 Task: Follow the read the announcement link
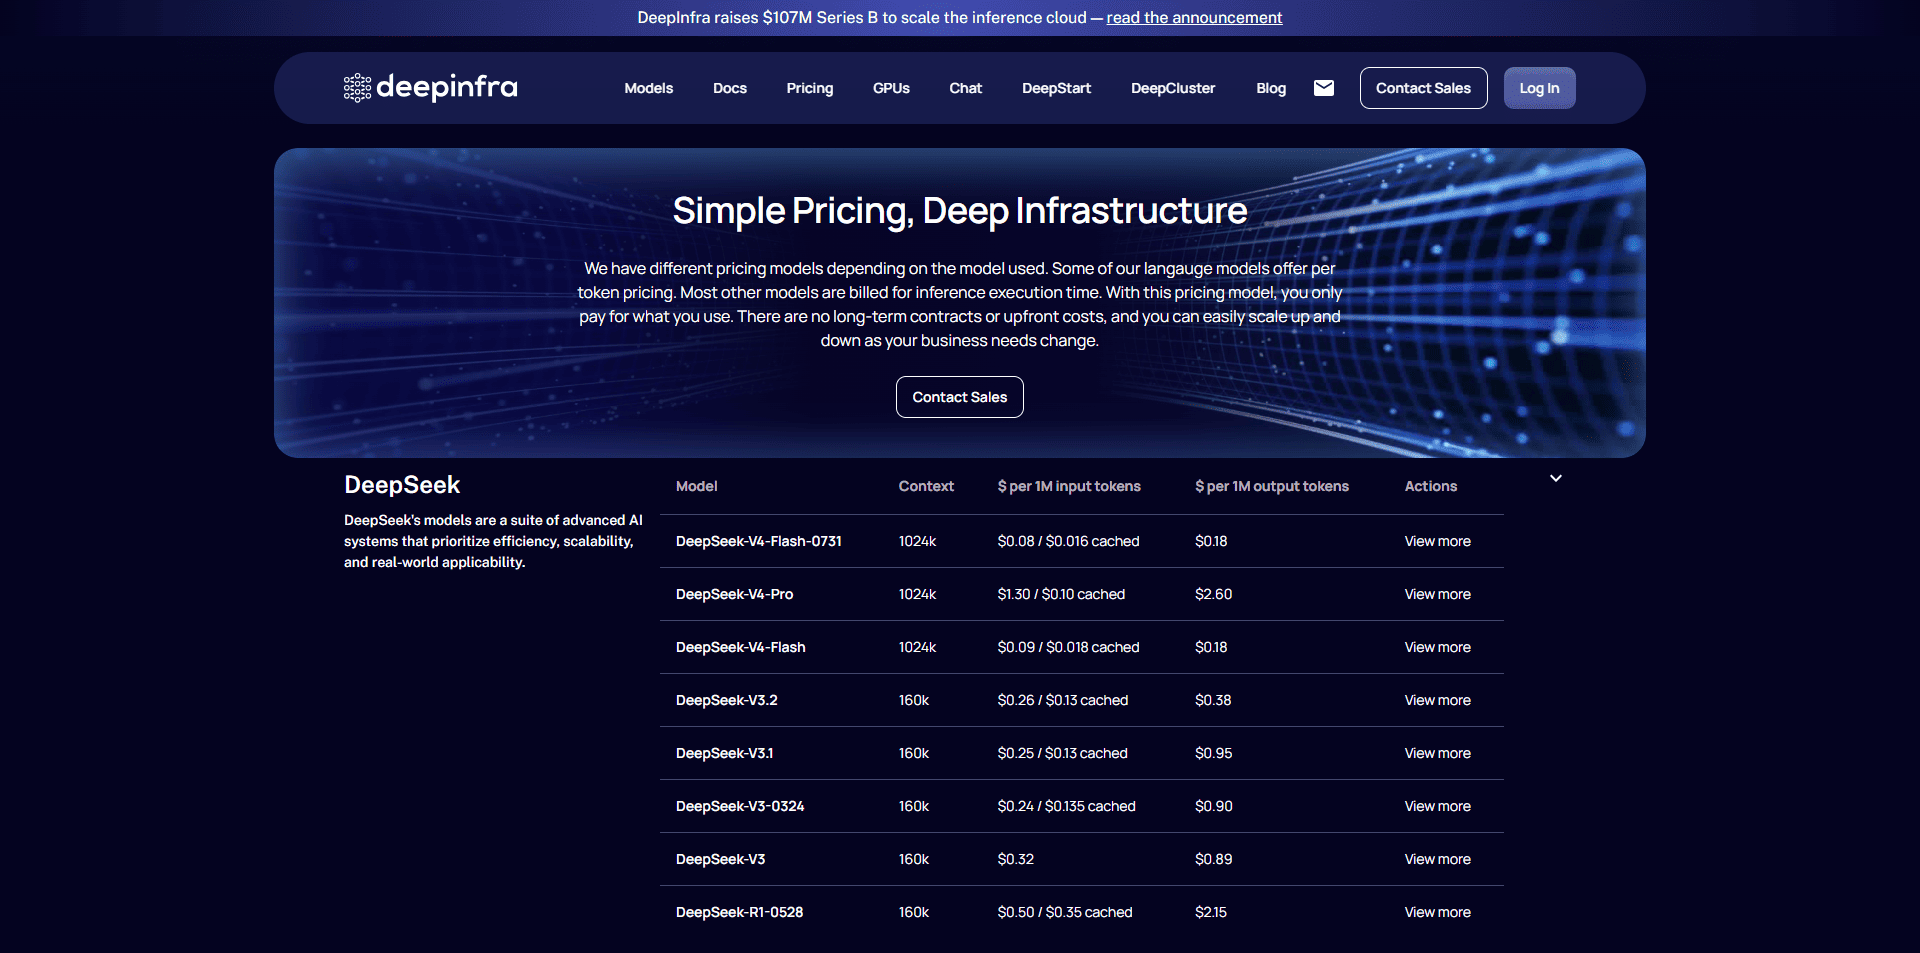tap(1194, 18)
